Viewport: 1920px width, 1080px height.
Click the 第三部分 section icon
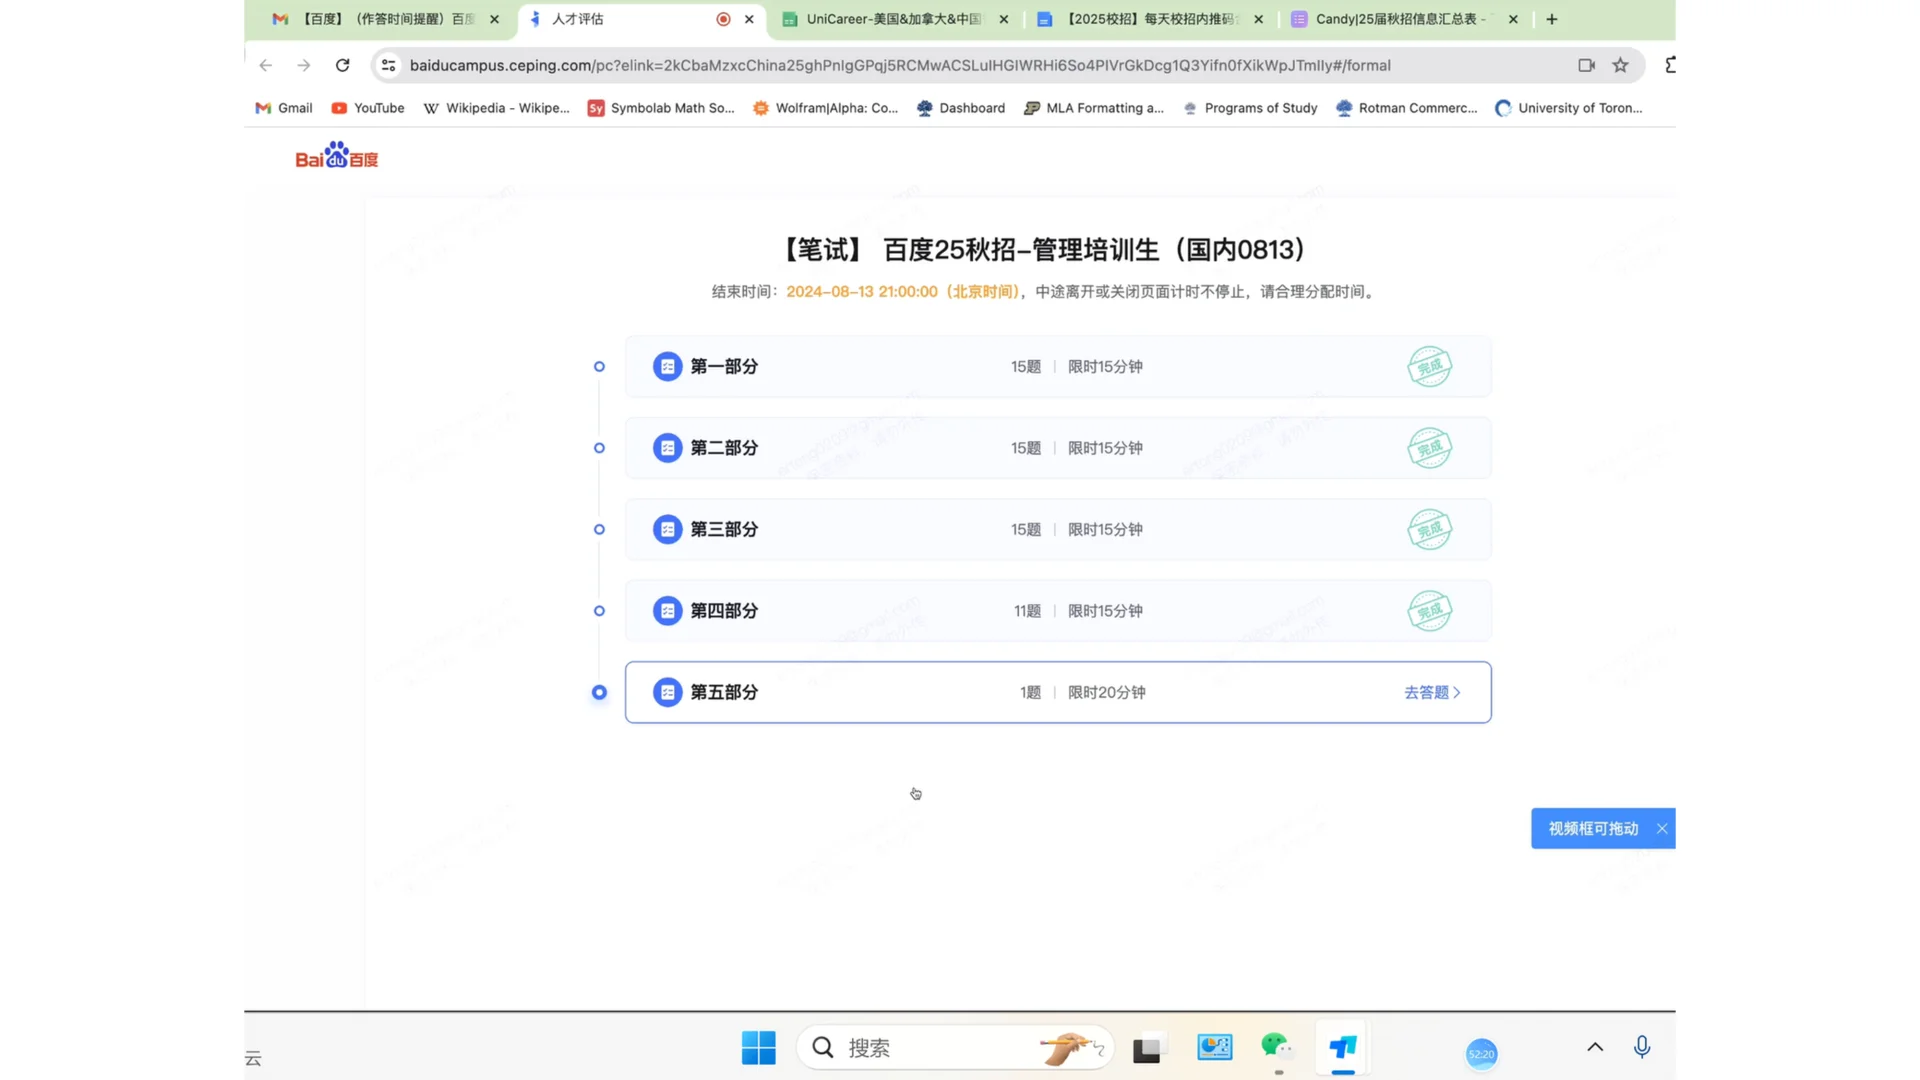667,529
